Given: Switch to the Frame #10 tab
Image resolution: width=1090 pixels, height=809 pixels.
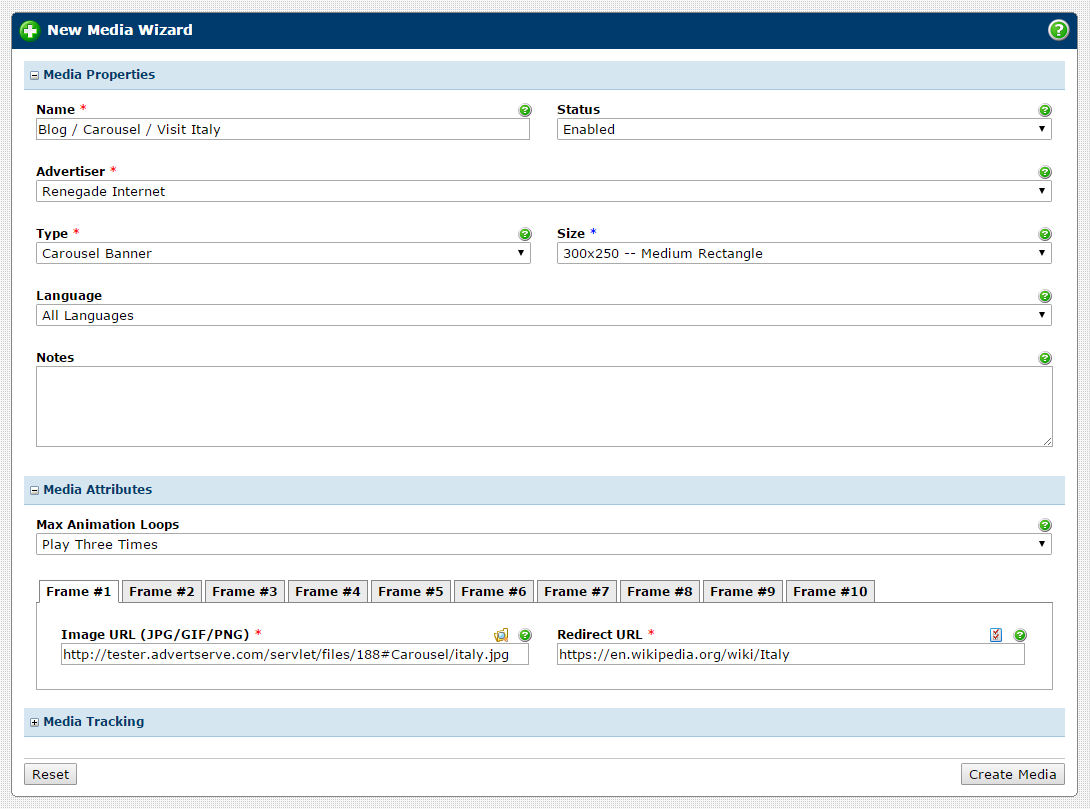Looking at the screenshot, I should [x=830, y=591].
